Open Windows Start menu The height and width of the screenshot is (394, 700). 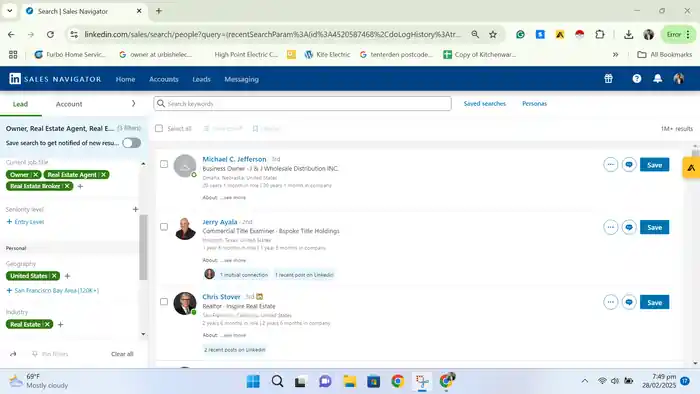click(253, 381)
